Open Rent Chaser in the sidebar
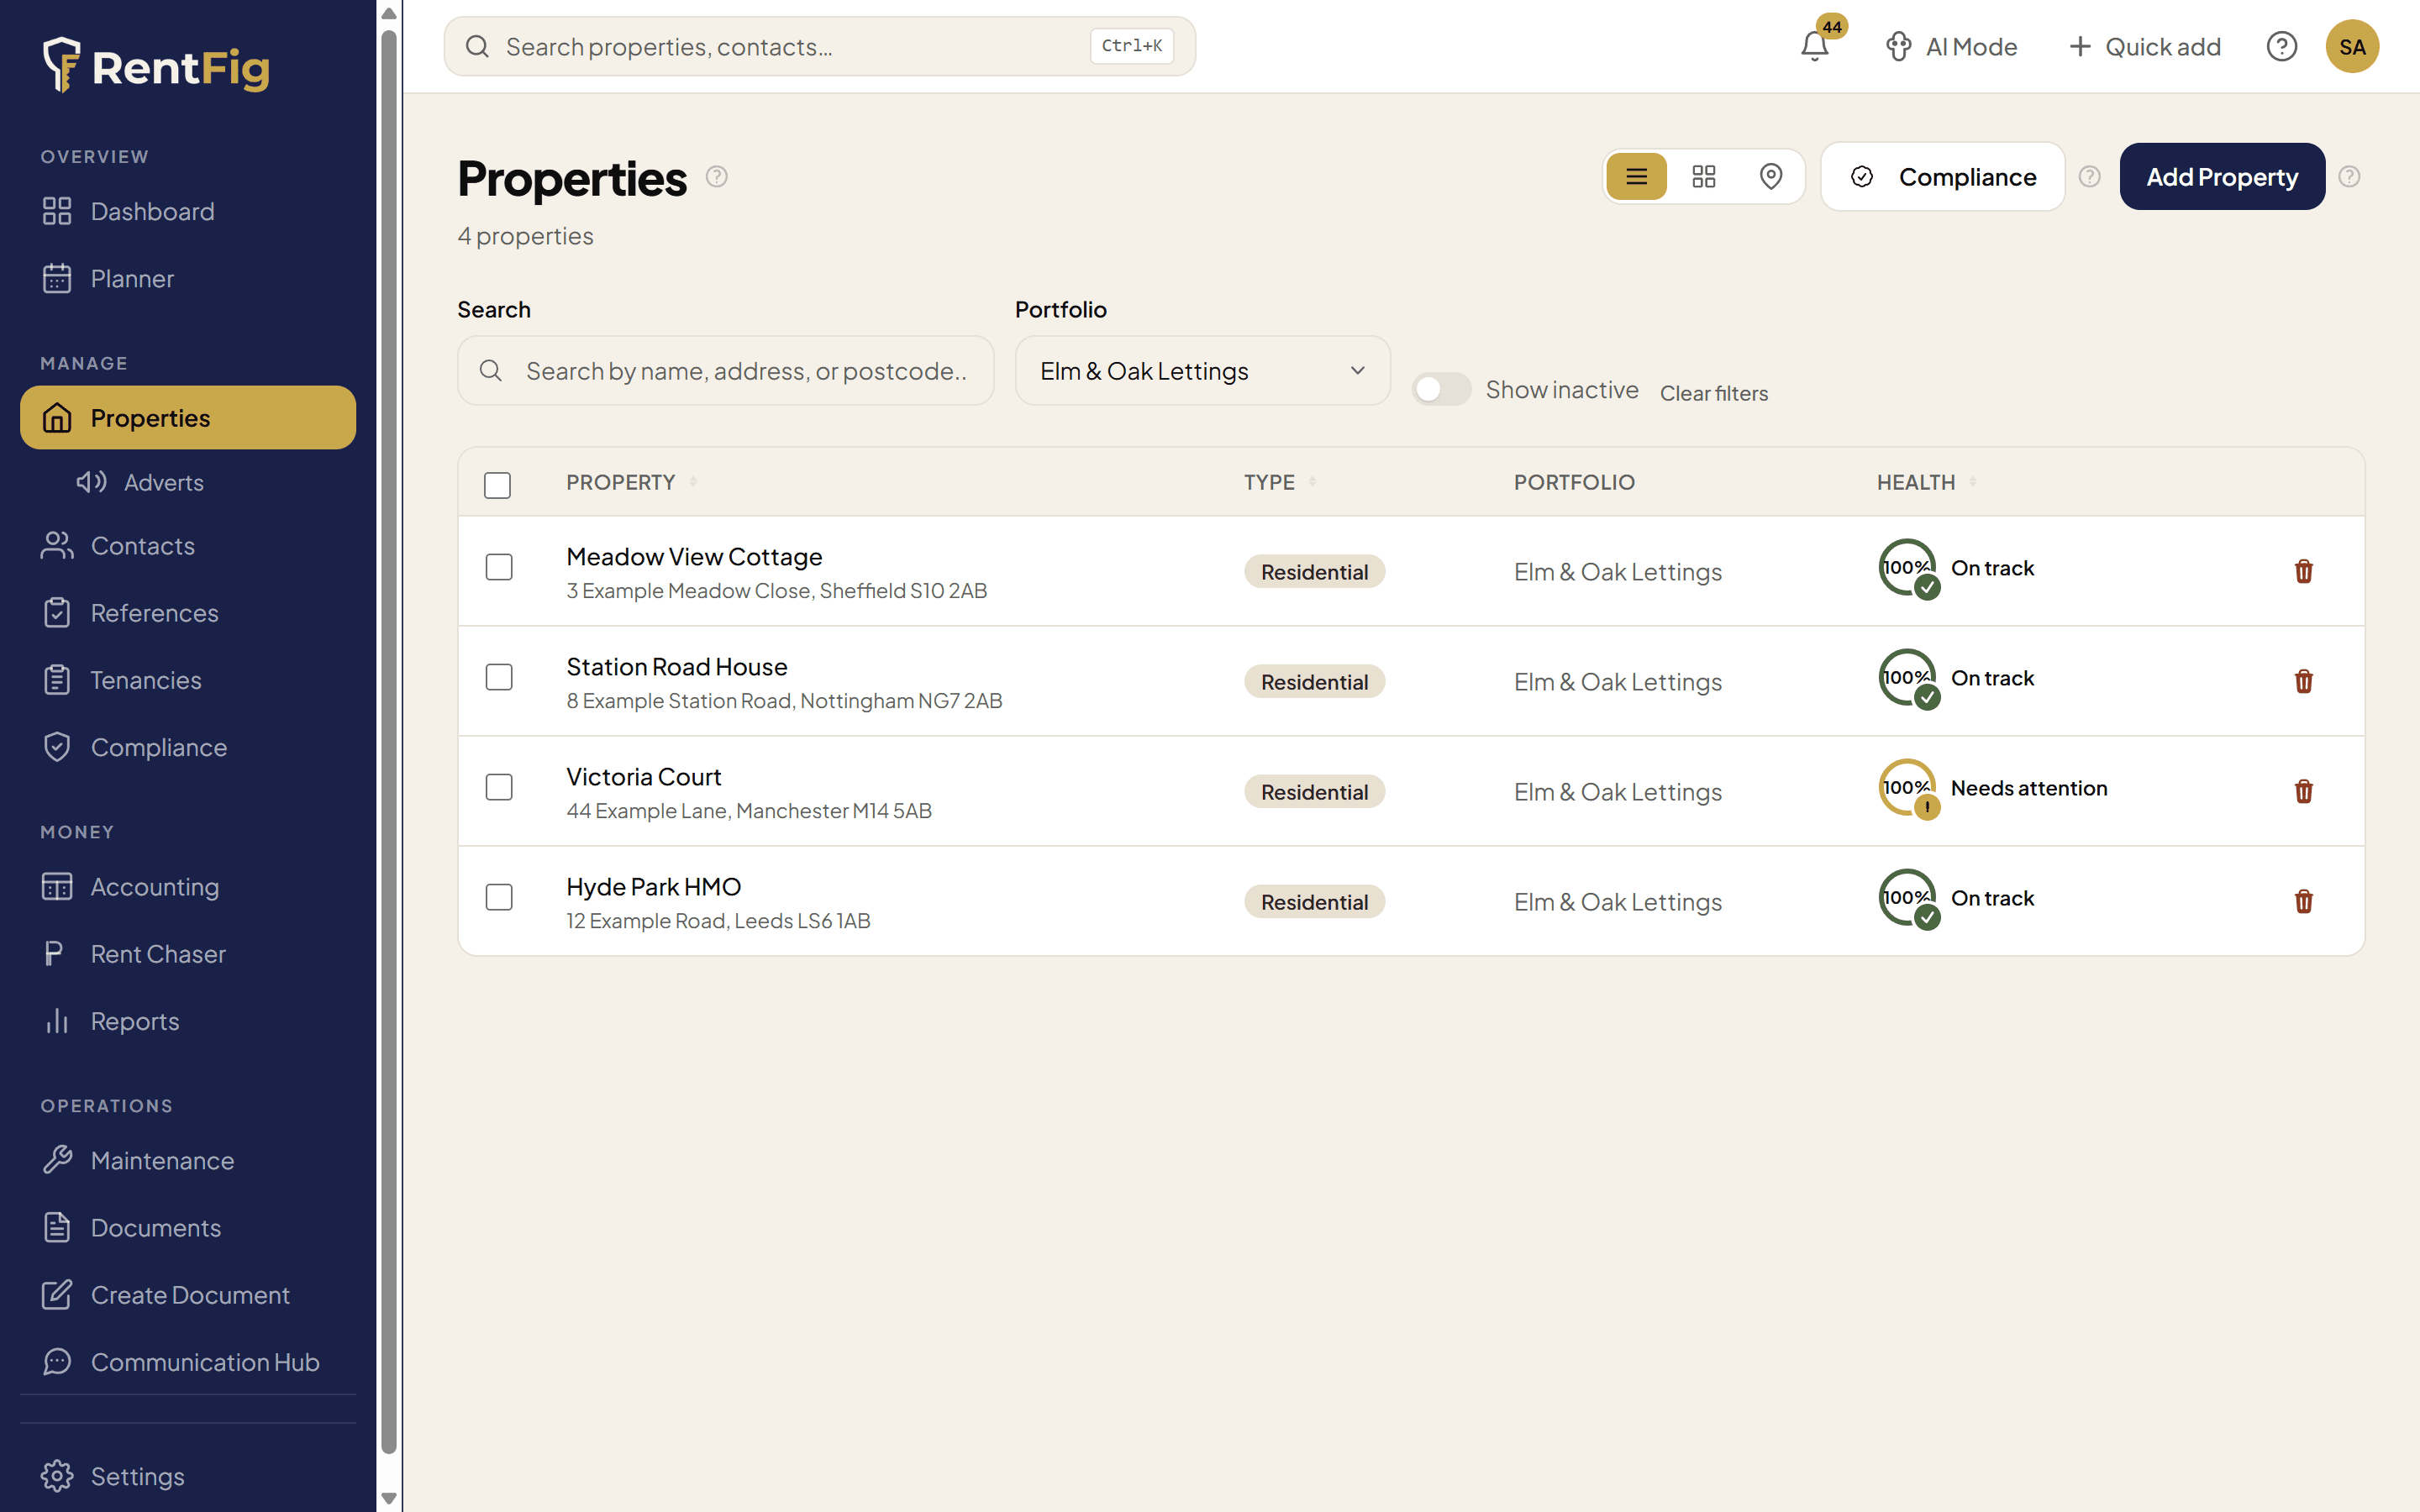 (188, 954)
